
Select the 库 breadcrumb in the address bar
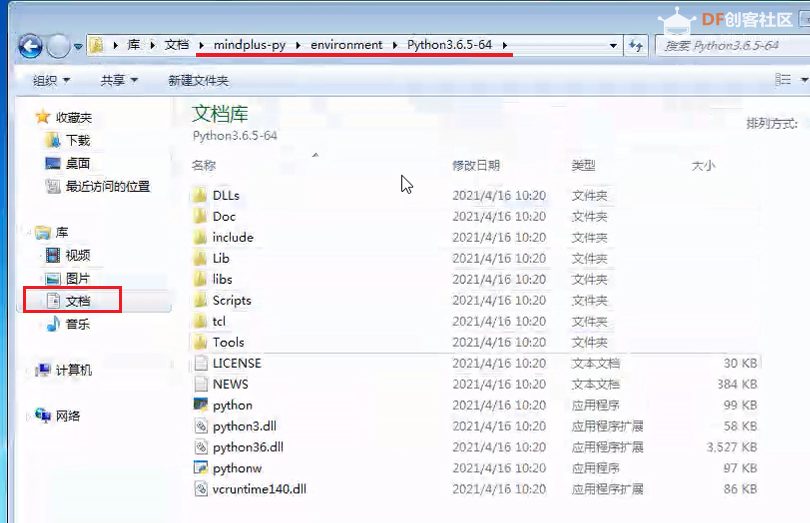point(134,45)
